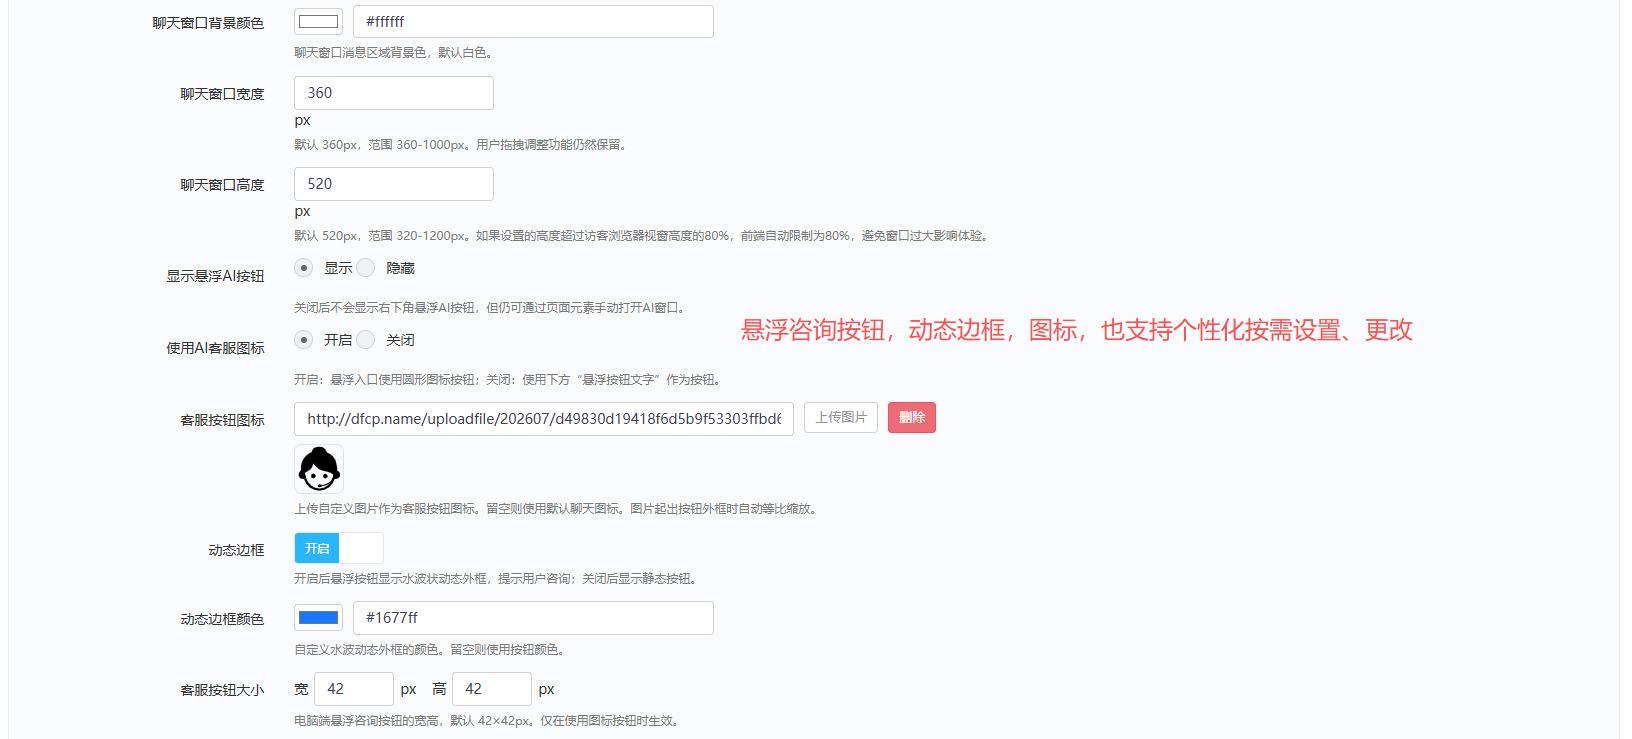This screenshot has height=739, width=1632.
Task: Click the customer service avatar preview image
Action: pyautogui.click(x=319, y=469)
